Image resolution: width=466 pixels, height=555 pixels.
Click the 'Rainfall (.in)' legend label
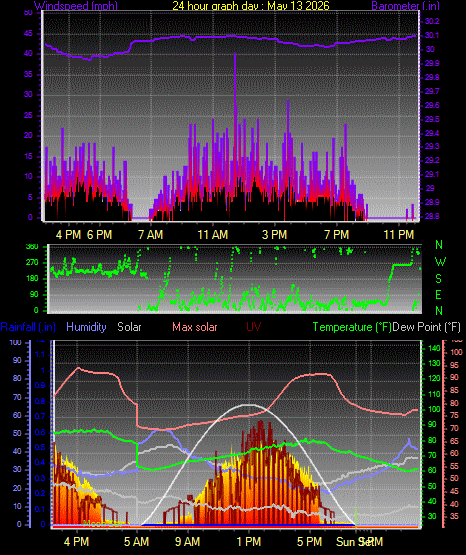click(28, 327)
